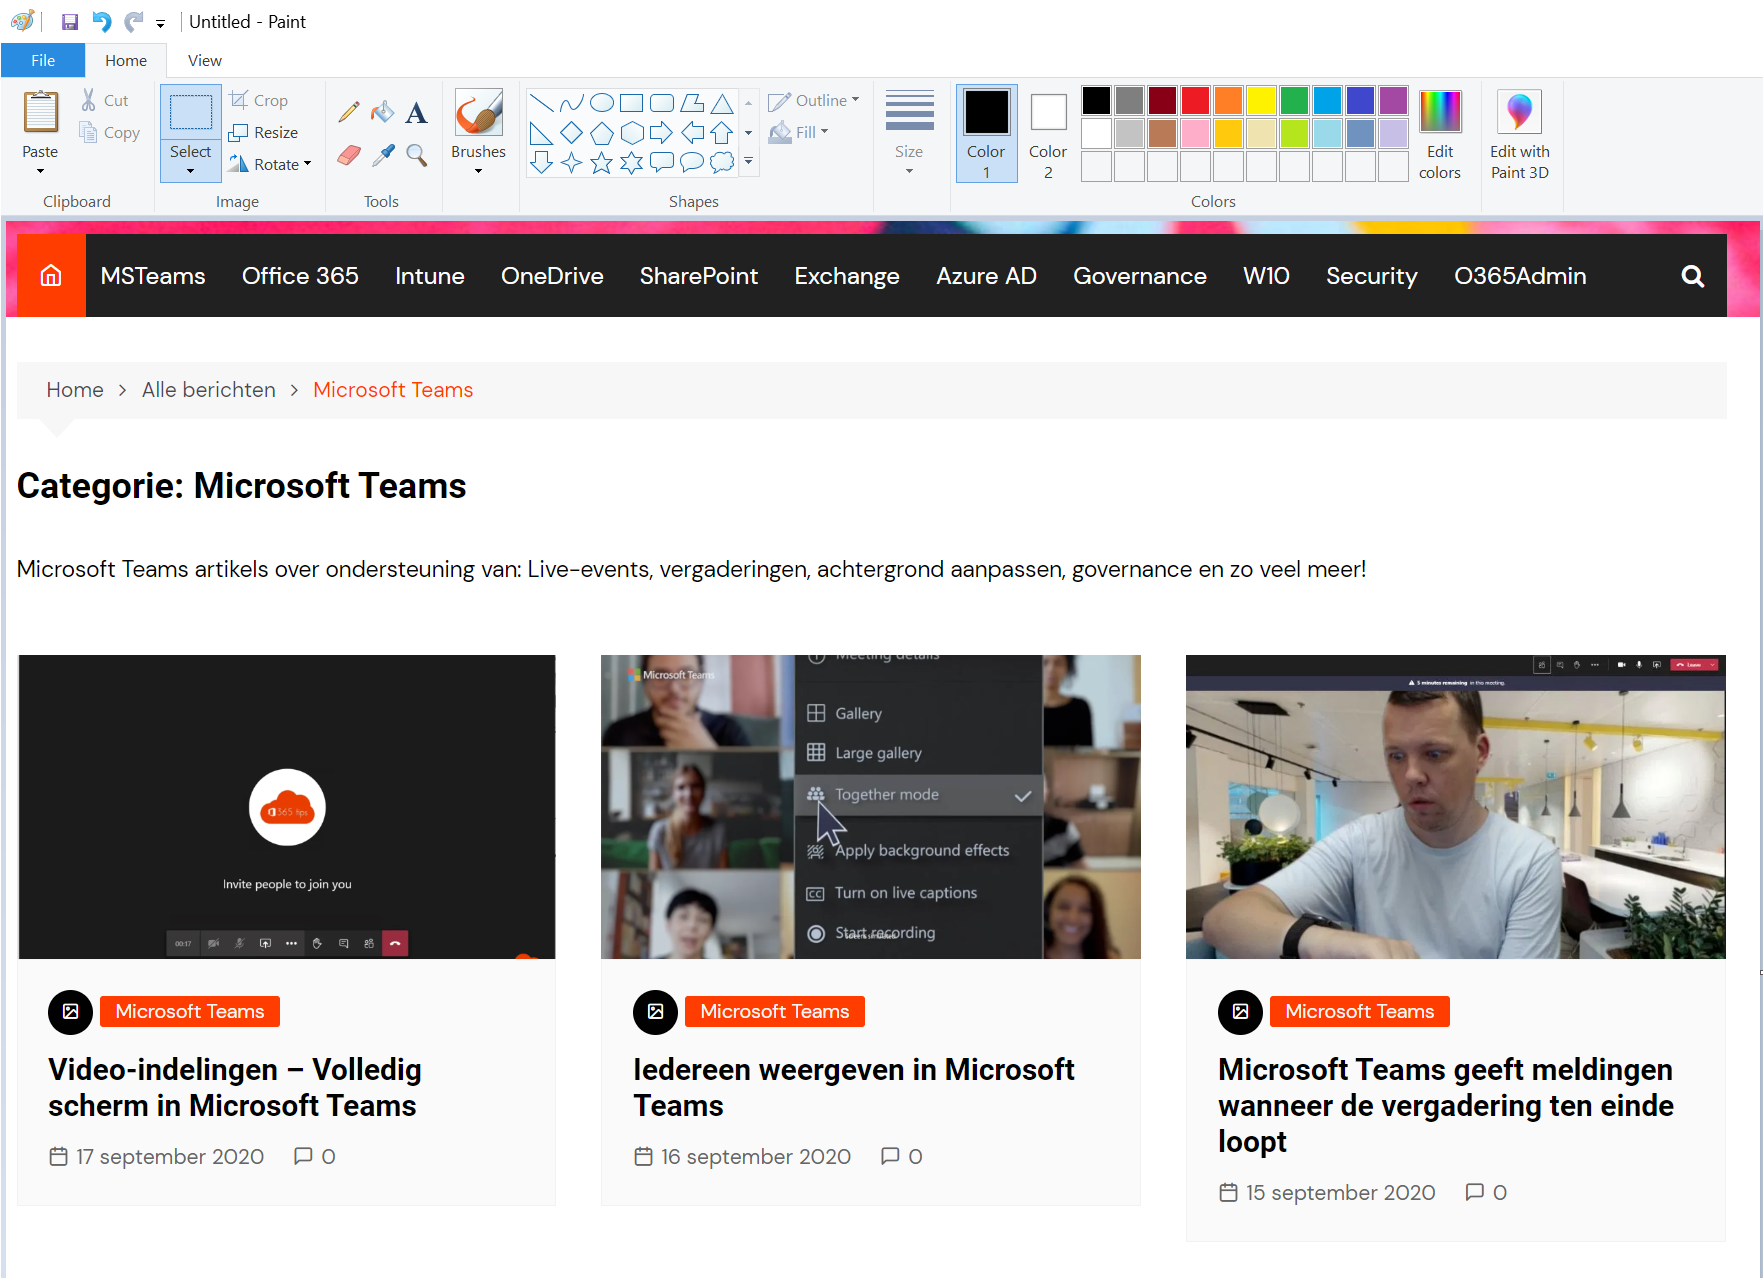This screenshot has height=1278, width=1763.
Task: Pick the red color swatch
Action: pos(1195,100)
